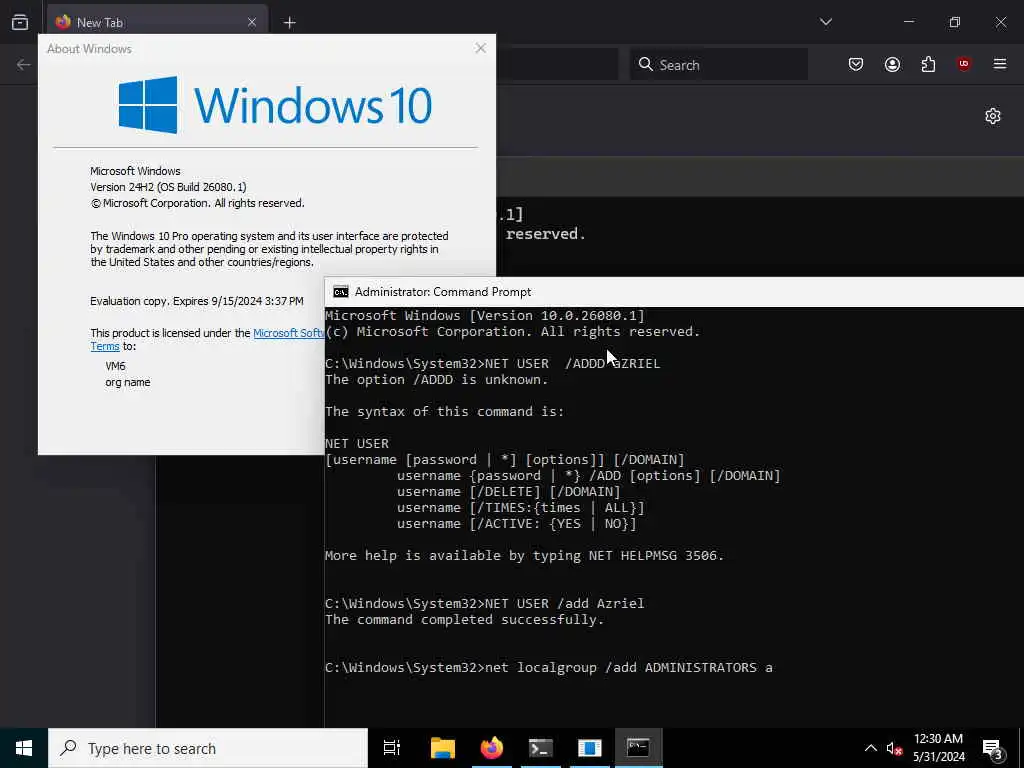
Task: Click Version 24H2 (OS Build 26080.1) text
Action: coord(168,187)
